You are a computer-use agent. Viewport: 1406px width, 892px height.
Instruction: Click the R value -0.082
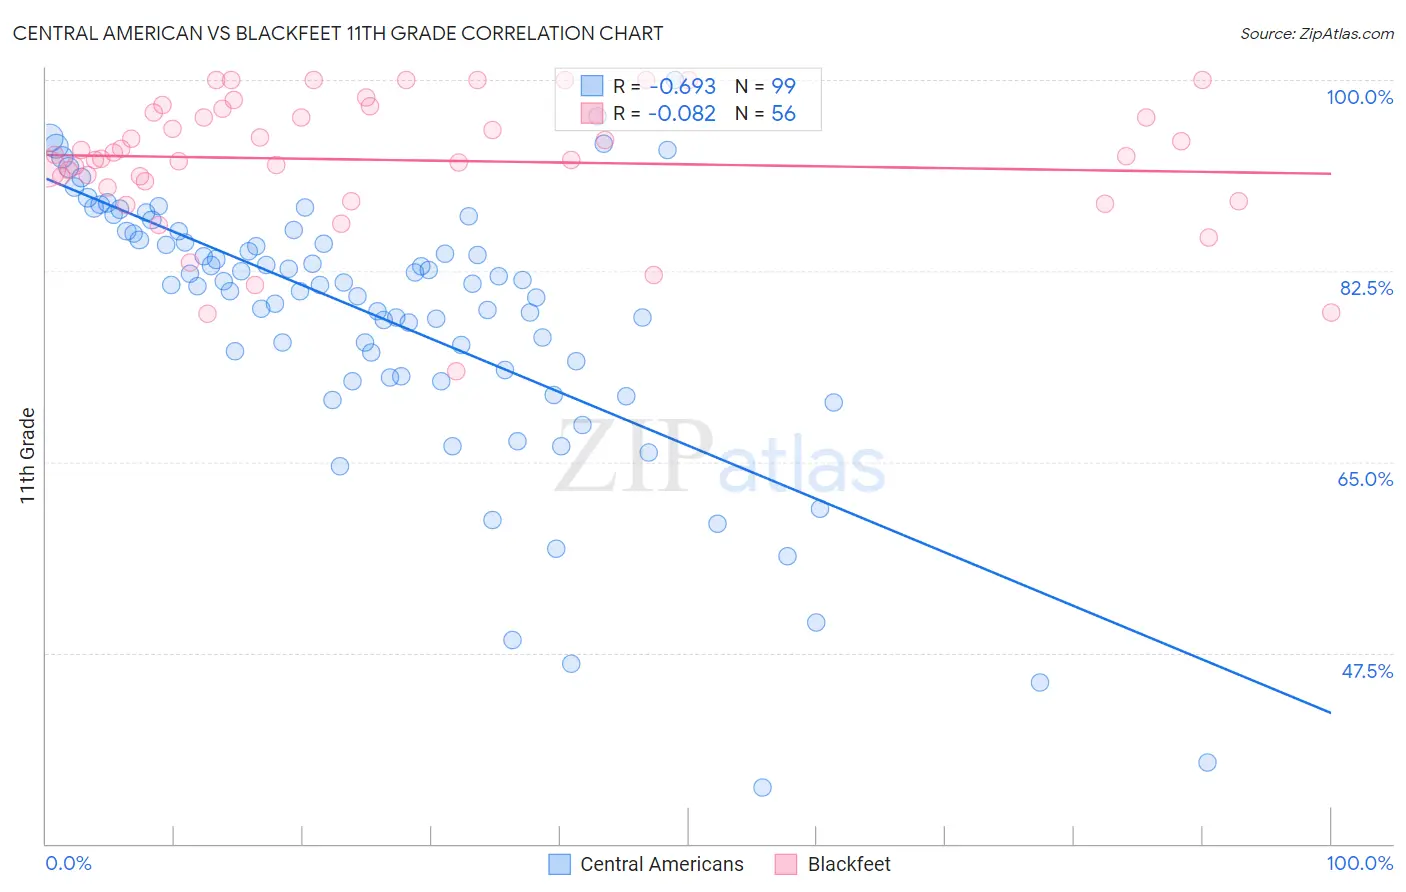coord(682,114)
